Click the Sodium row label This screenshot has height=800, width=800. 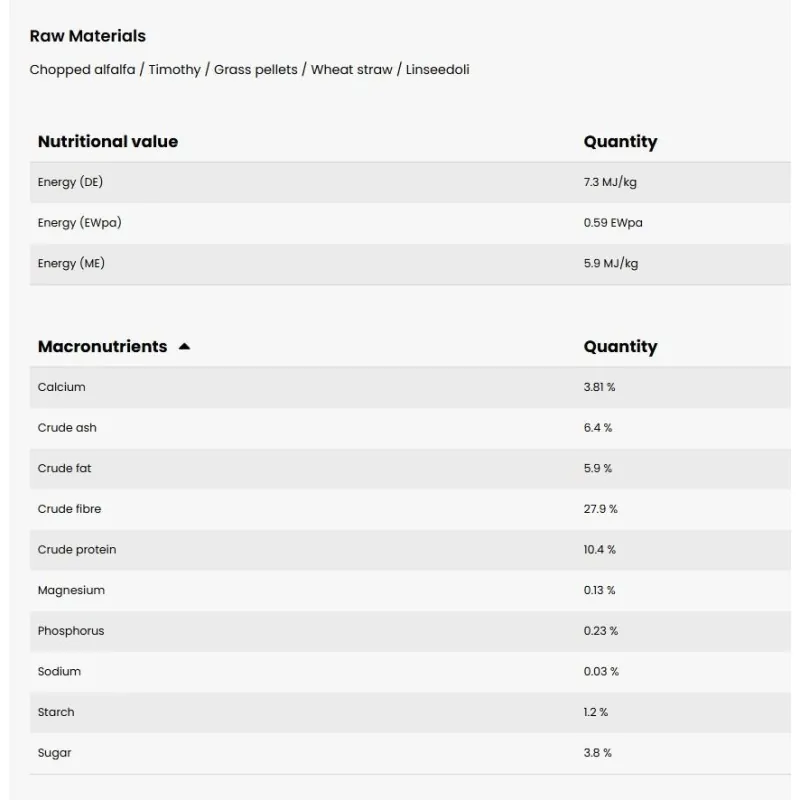tap(59, 672)
